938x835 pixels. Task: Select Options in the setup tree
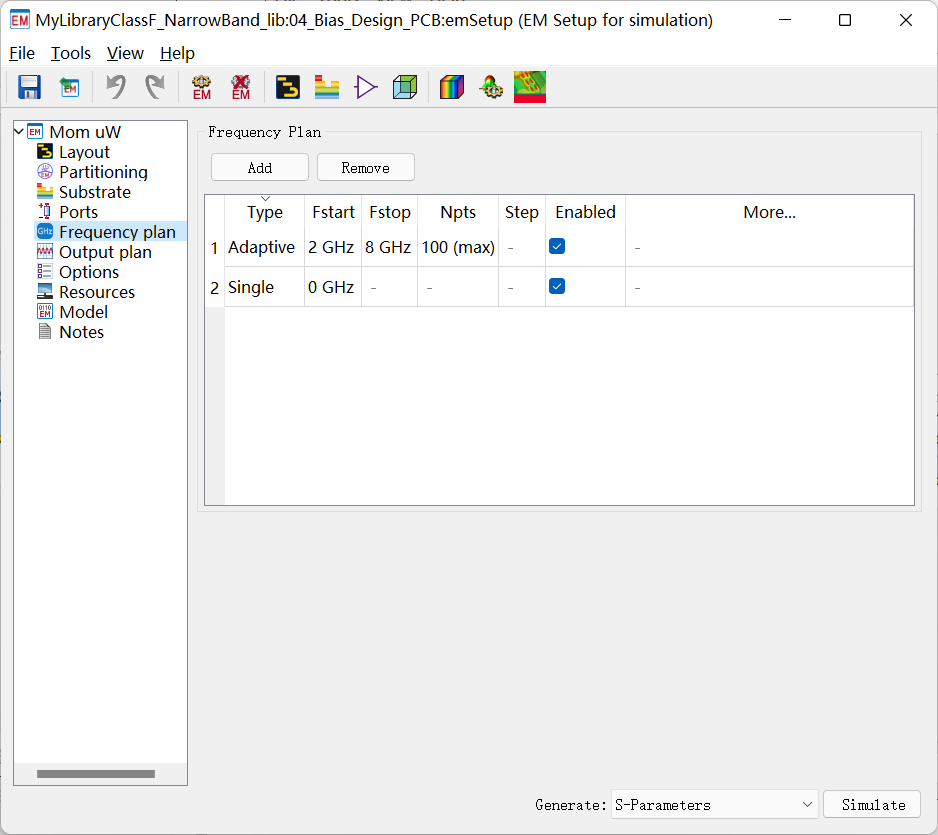(x=89, y=272)
